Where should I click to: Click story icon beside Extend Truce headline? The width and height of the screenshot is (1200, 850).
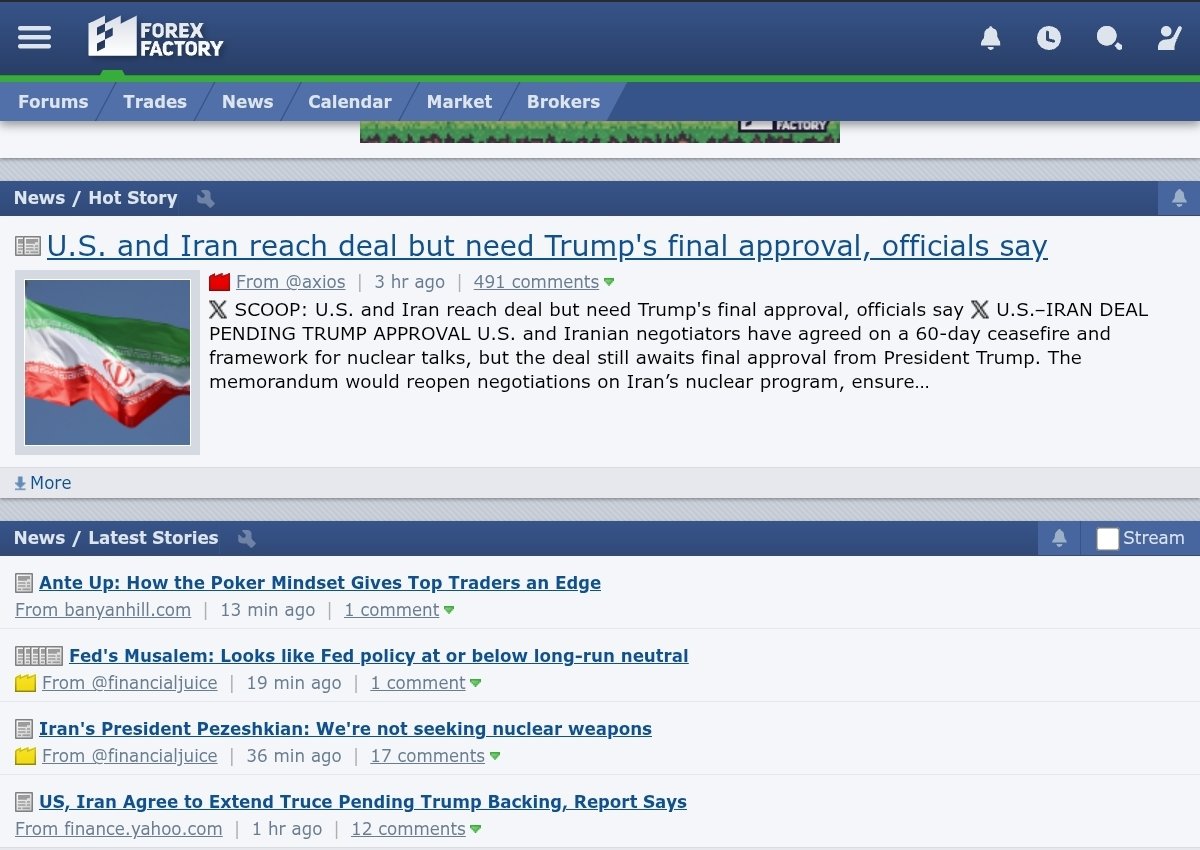(24, 802)
